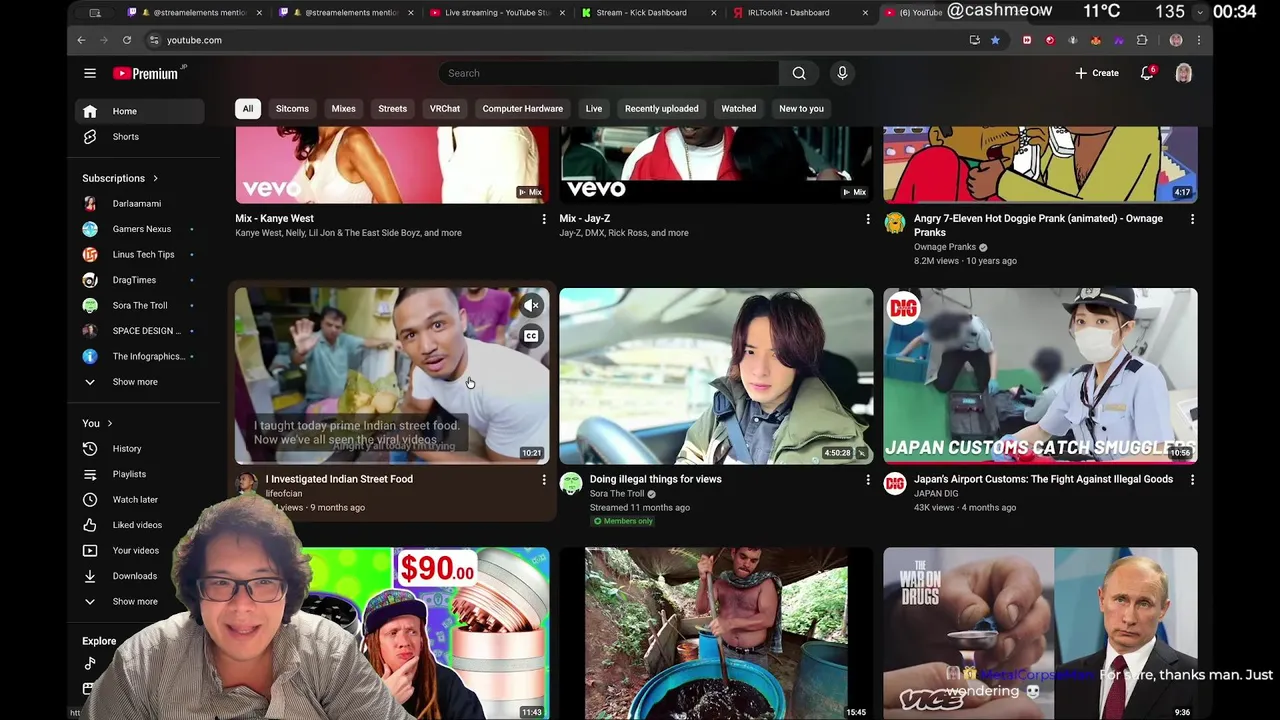Open options for Doing illegal things video
Image resolution: width=1280 pixels, height=720 pixels.
pyautogui.click(x=868, y=480)
